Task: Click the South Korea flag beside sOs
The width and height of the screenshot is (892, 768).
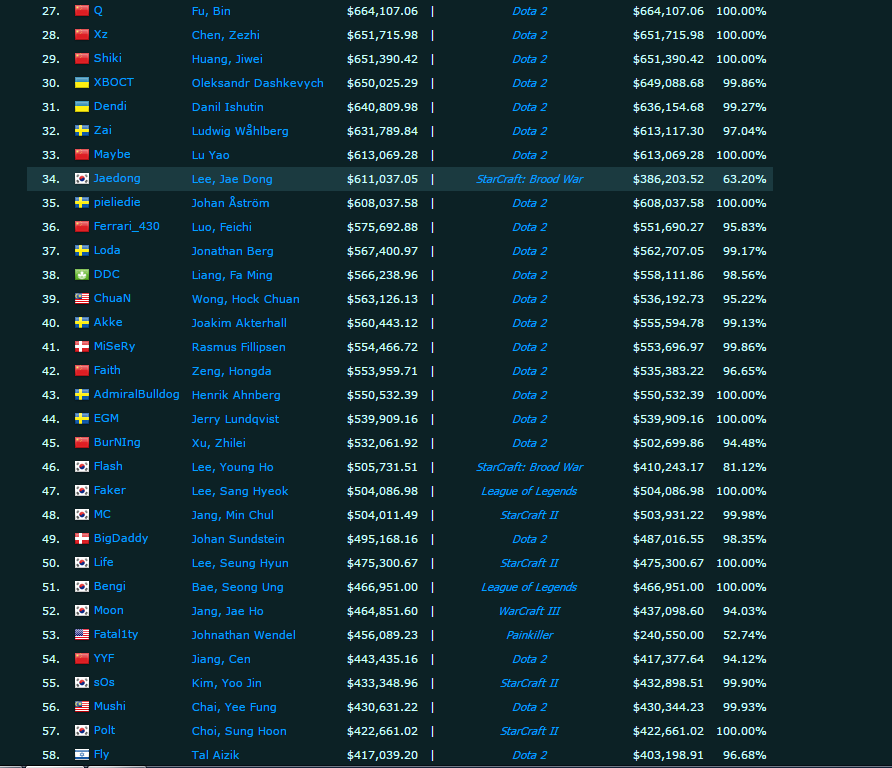Action: [x=82, y=683]
